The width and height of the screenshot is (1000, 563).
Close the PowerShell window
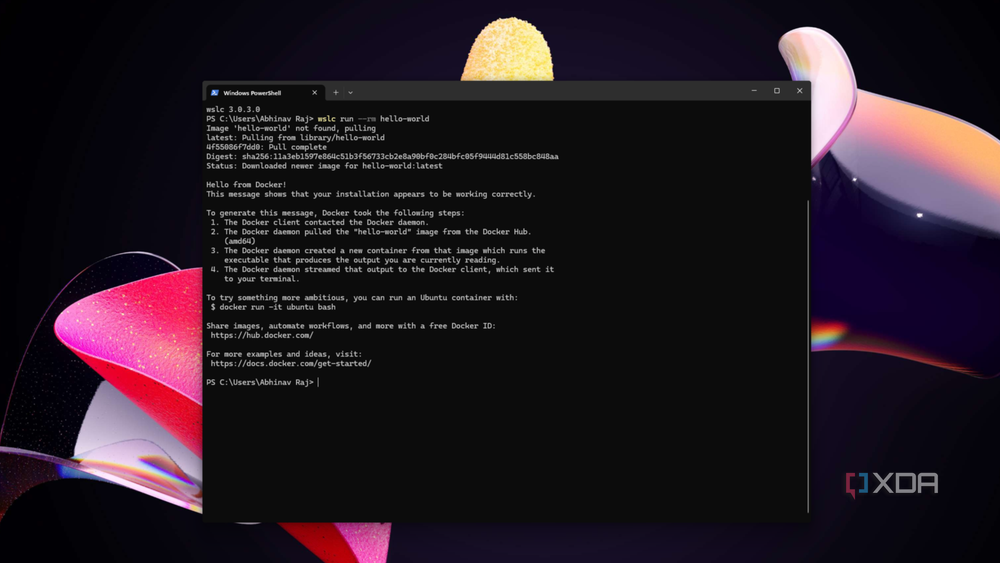(x=799, y=91)
